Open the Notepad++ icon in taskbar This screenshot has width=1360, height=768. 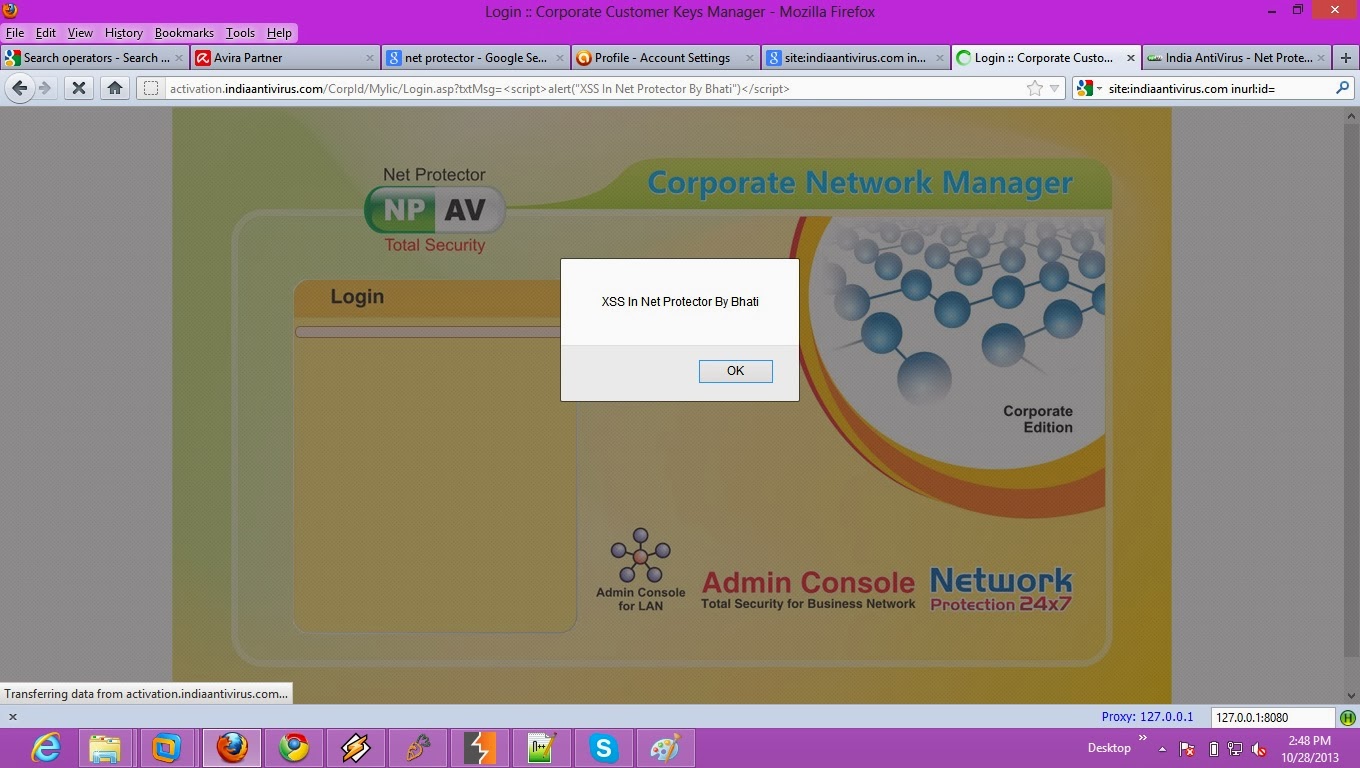(x=541, y=748)
